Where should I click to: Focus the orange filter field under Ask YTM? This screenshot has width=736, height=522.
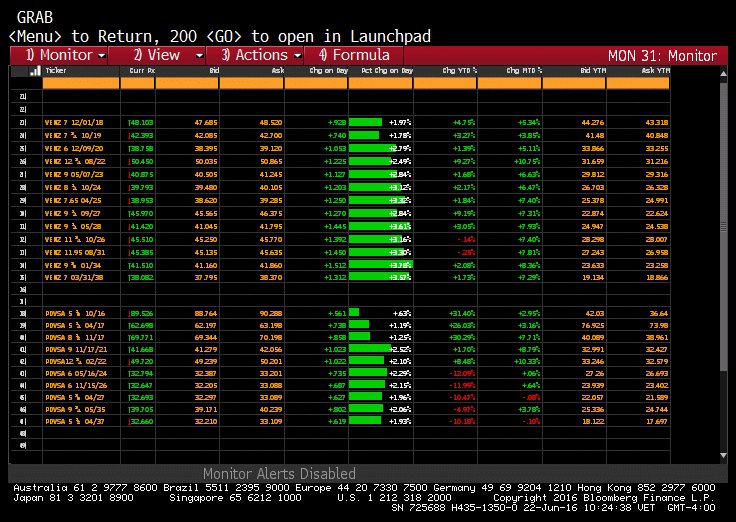638,83
